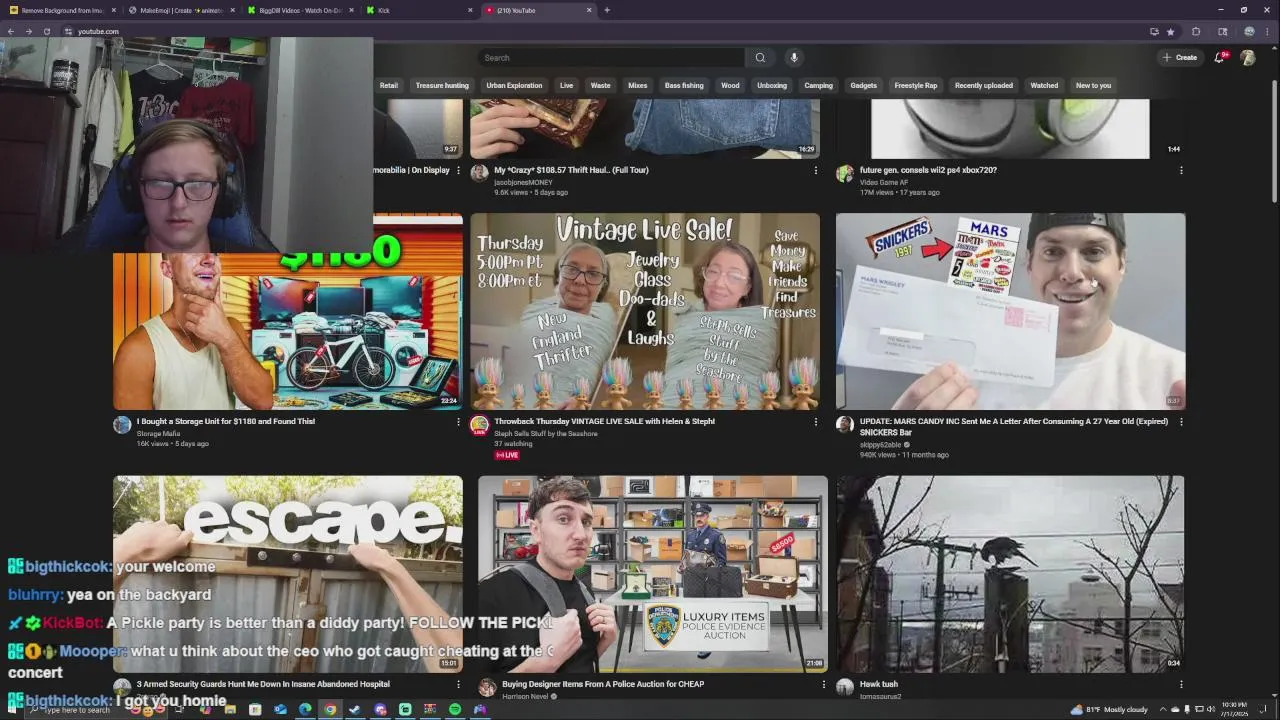The height and width of the screenshot is (720, 1280).
Task: Open the Luxury Items police auction thumbnail
Action: (x=653, y=574)
